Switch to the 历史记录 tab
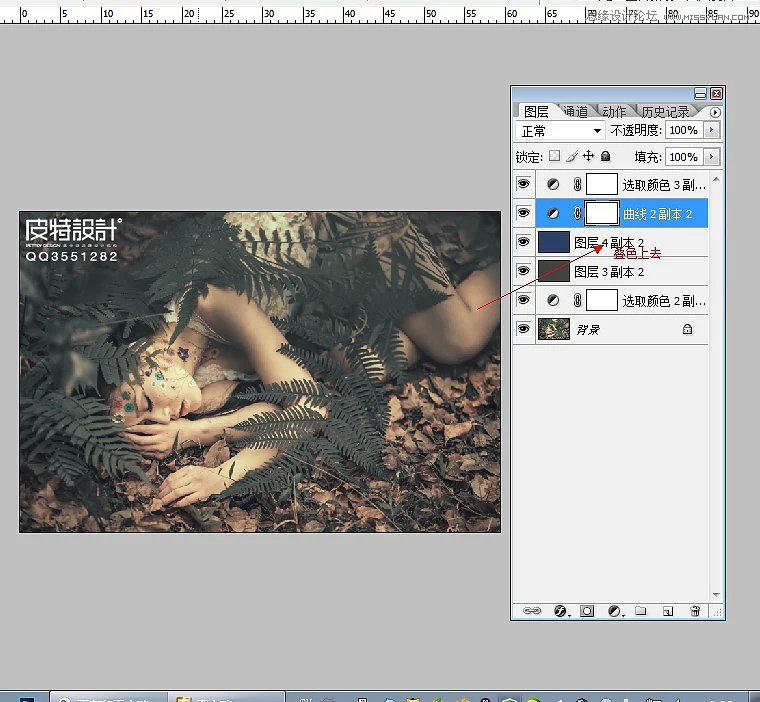760x702 pixels. [x=664, y=112]
